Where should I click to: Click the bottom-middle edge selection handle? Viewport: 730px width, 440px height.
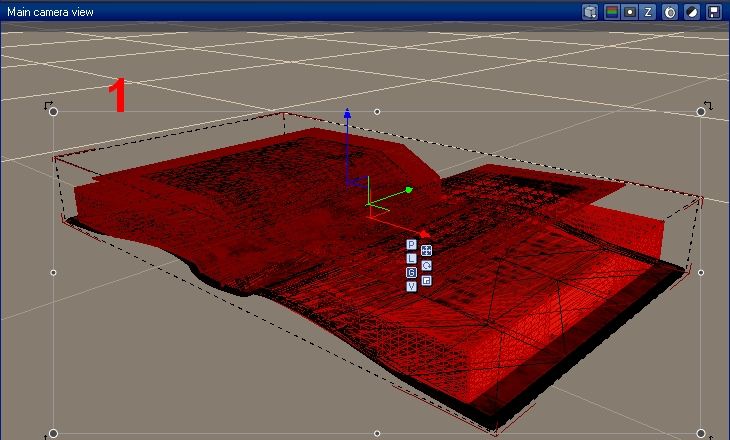377,433
